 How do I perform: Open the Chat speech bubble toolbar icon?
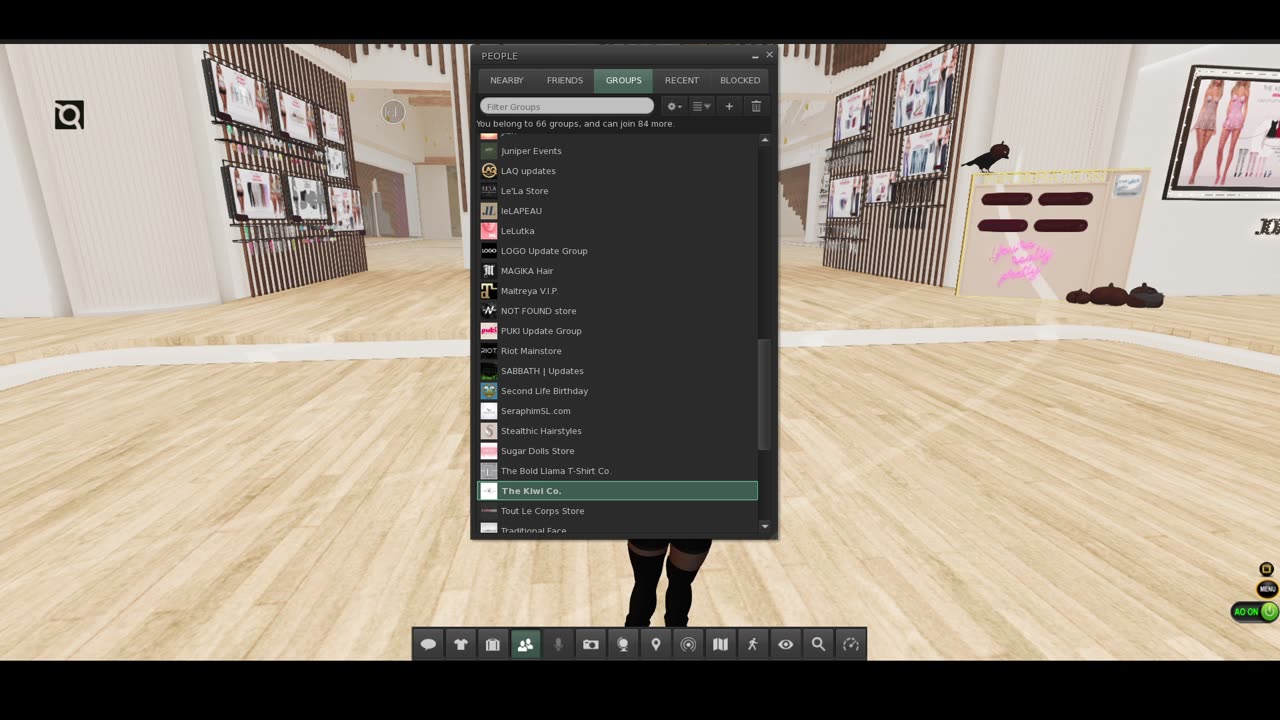coord(428,645)
